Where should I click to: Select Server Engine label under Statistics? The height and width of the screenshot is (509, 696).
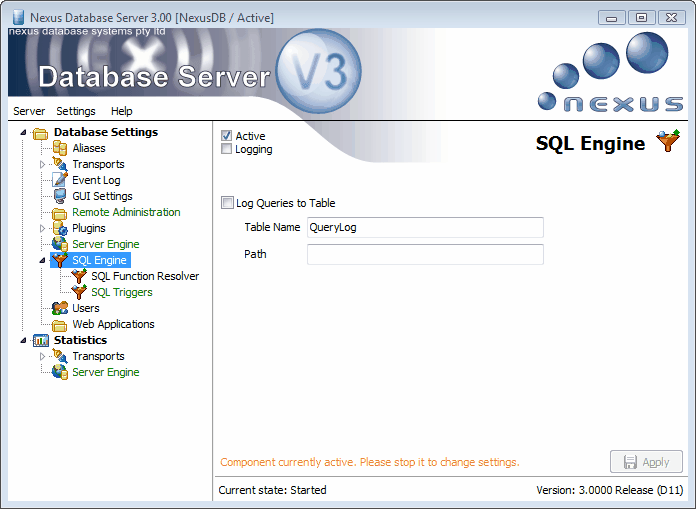click(106, 372)
